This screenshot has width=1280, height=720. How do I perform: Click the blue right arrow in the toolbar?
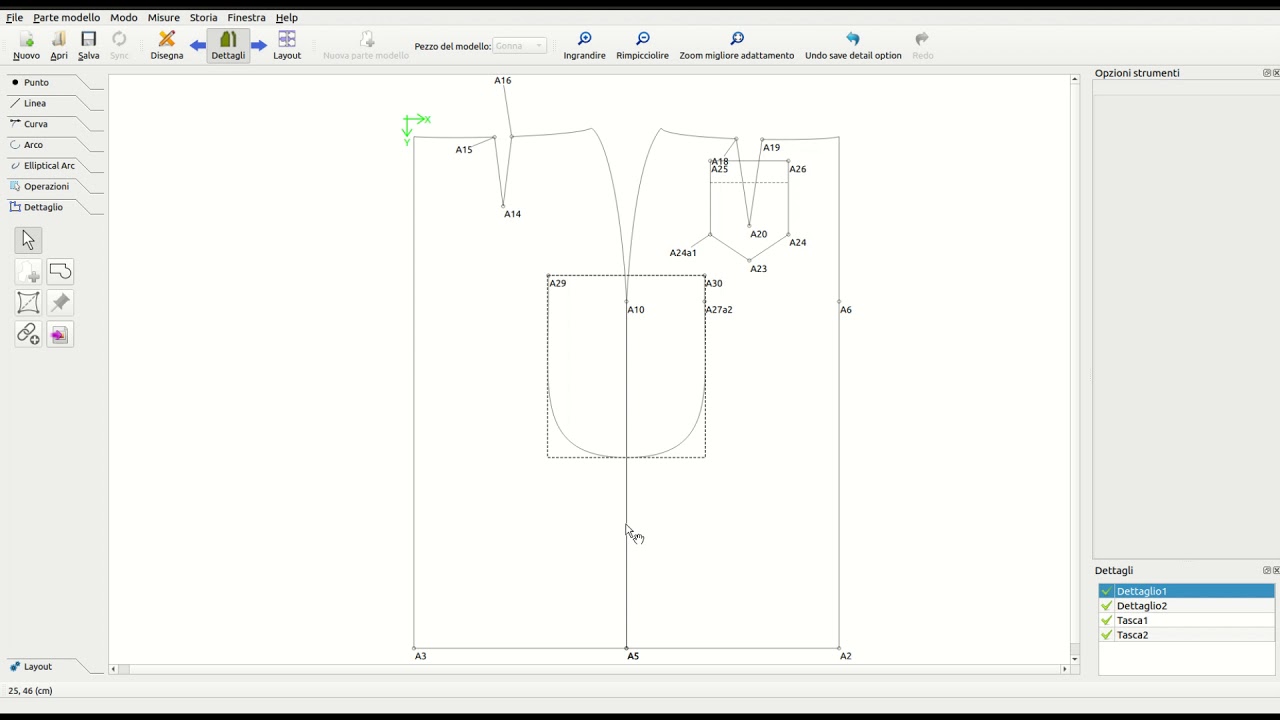(259, 45)
